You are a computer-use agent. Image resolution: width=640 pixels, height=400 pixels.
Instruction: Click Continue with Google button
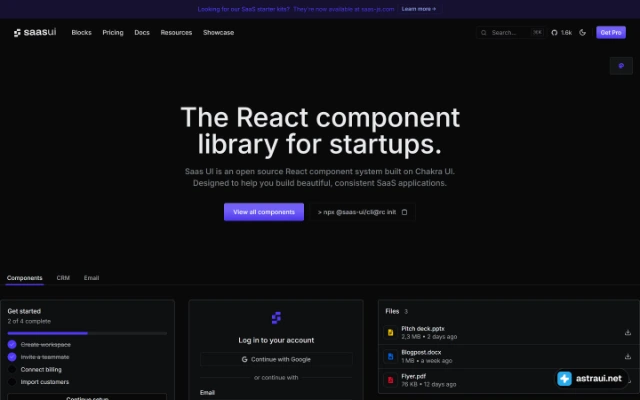276,360
